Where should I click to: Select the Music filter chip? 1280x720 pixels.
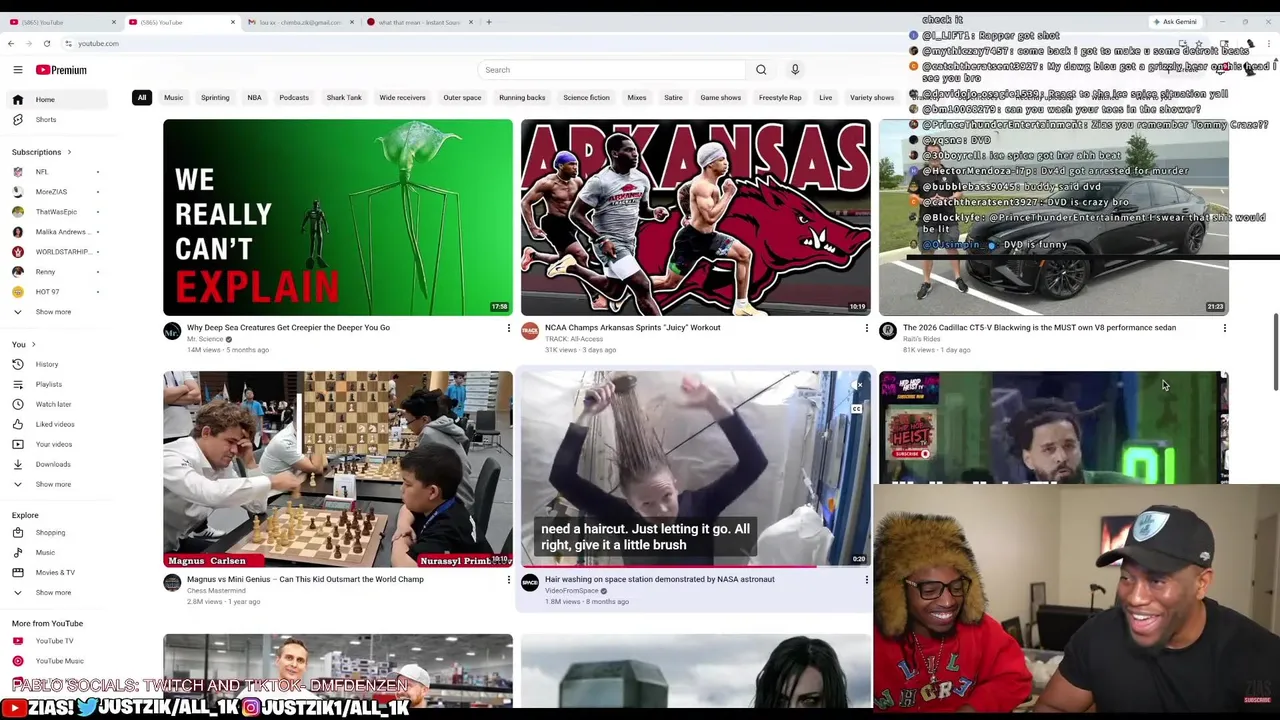173,97
